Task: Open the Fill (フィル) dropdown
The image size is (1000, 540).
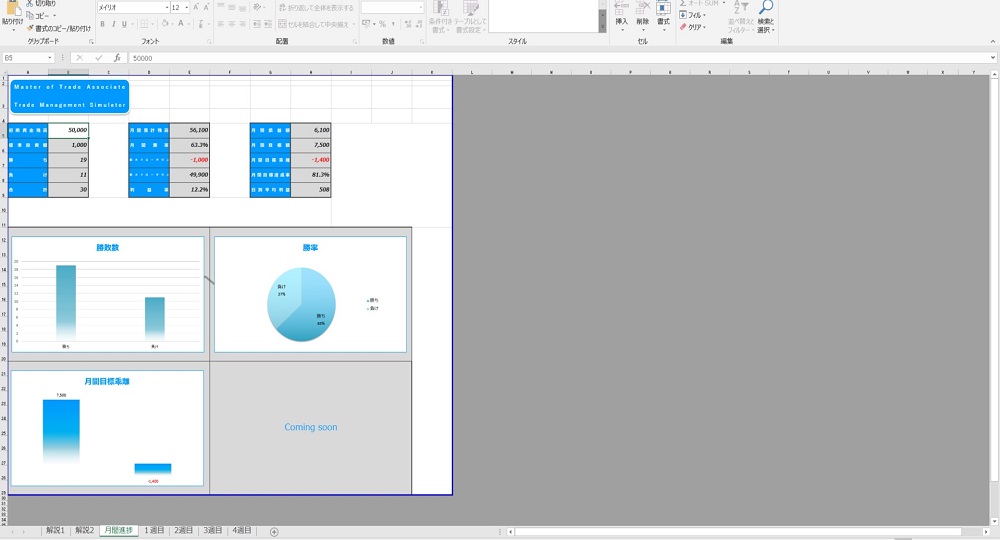Action: pos(692,15)
